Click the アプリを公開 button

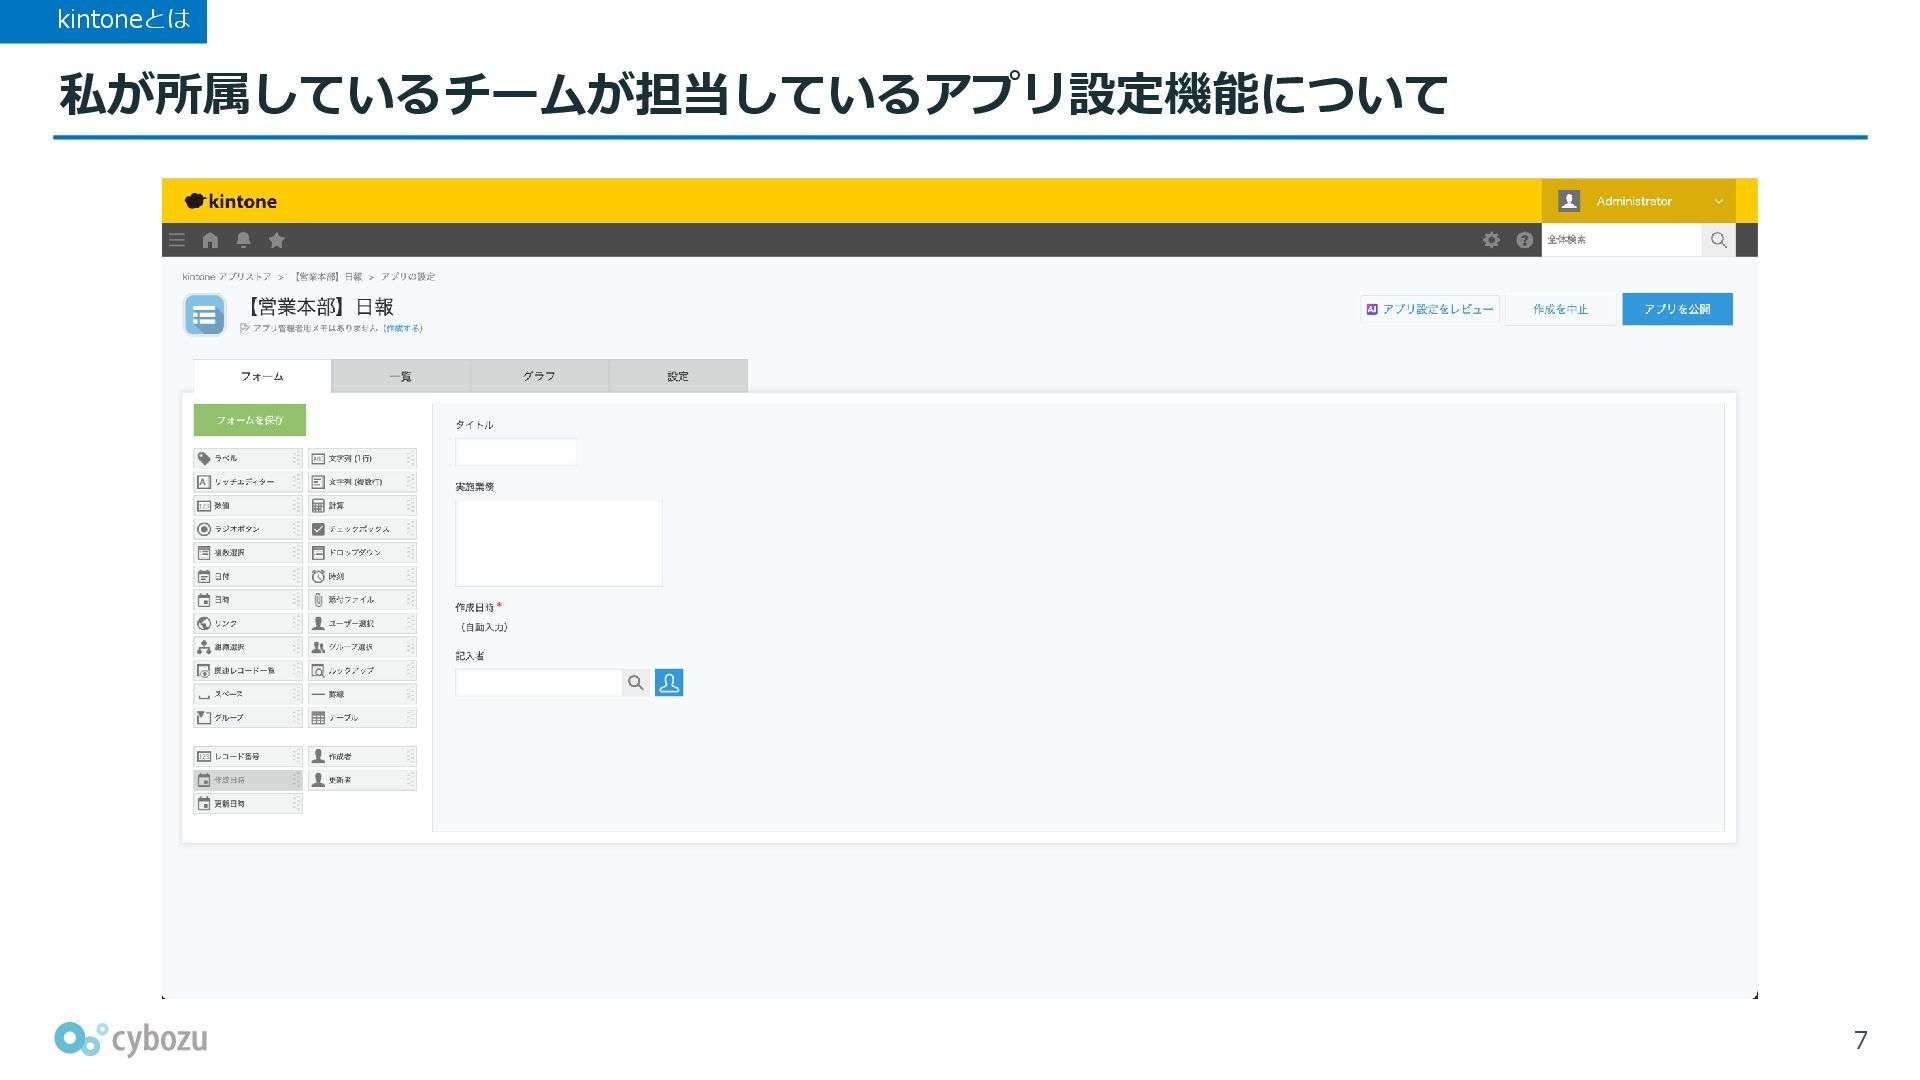point(1677,309)
